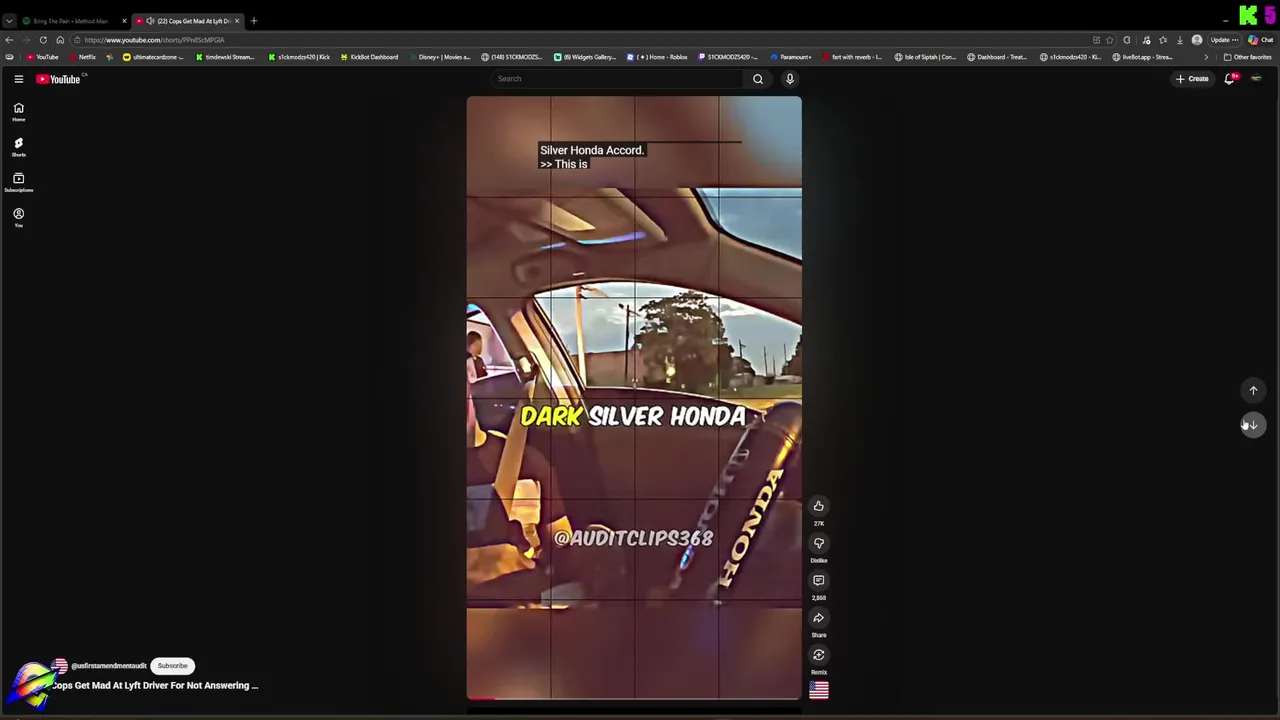Open the tab search dropdown
The width and height of the screenshot is (1280, 720).
[9, 21]
